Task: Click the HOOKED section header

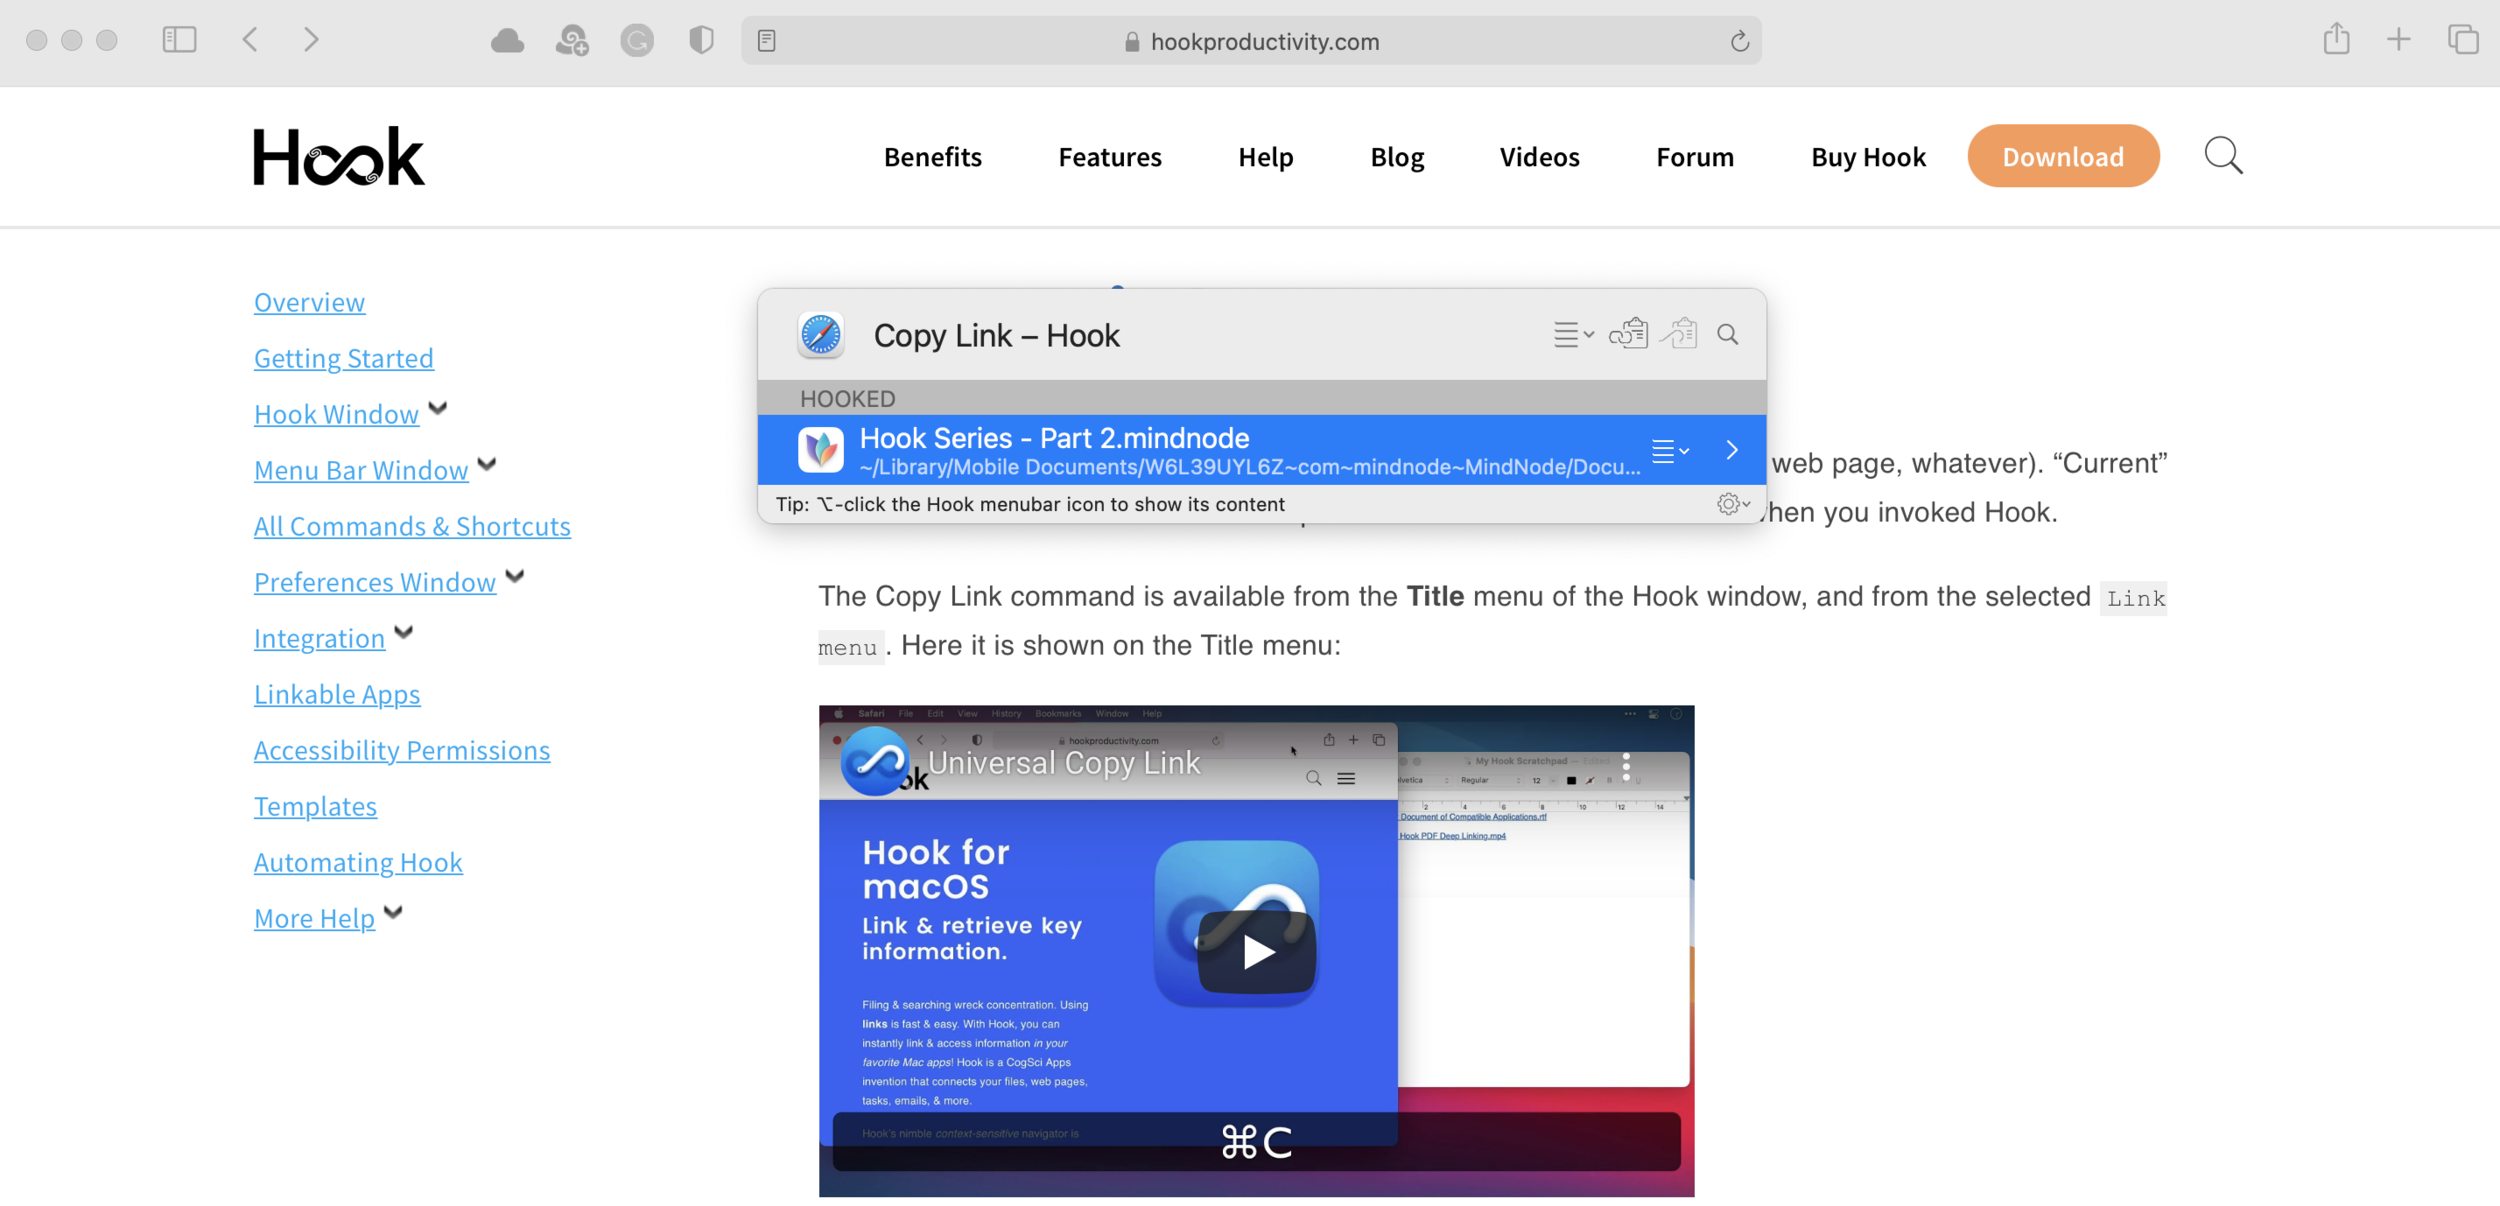Action: (1262, 398)
